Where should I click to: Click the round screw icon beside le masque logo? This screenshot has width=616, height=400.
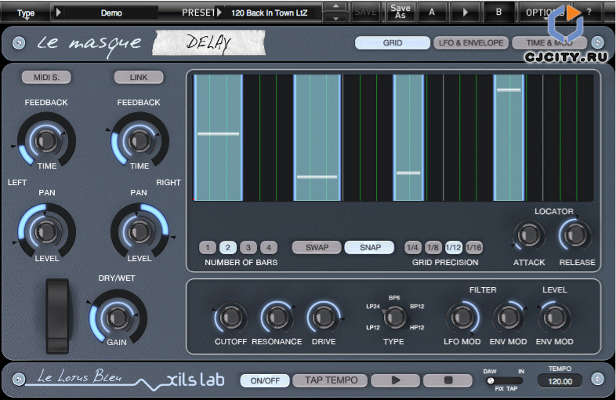point(18,43)
